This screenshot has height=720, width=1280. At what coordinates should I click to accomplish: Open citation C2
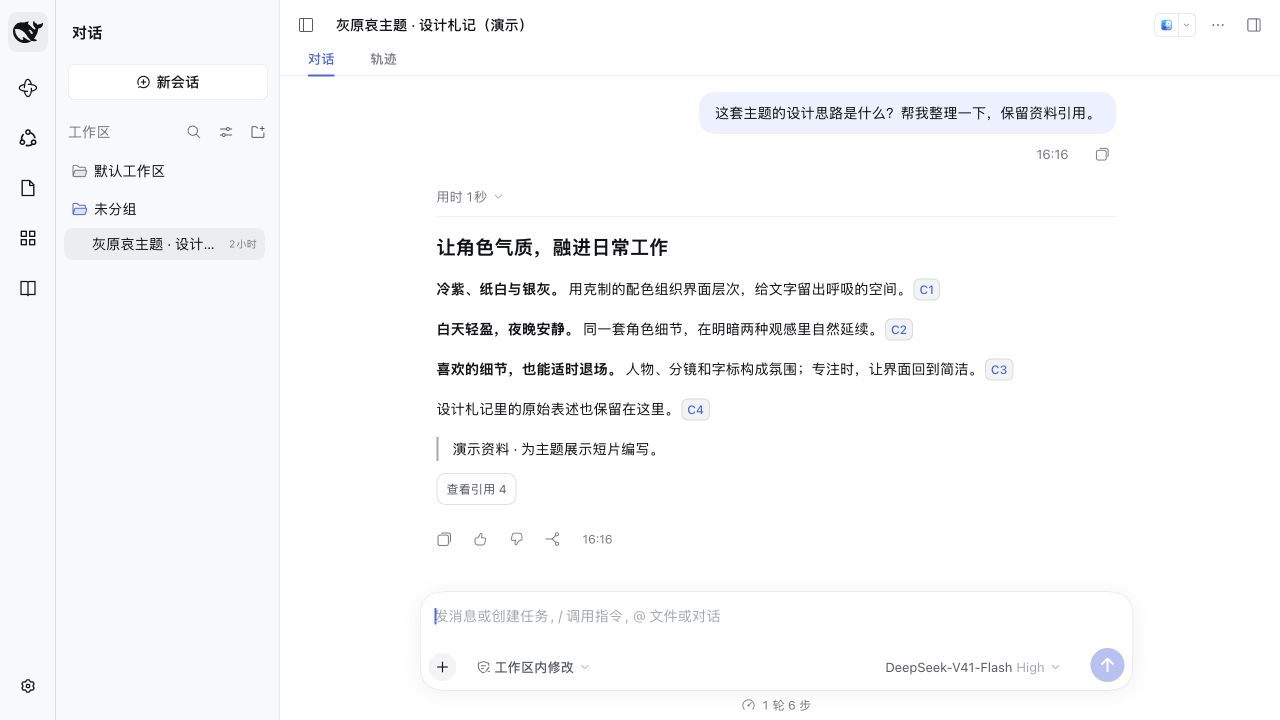[898, 330]
